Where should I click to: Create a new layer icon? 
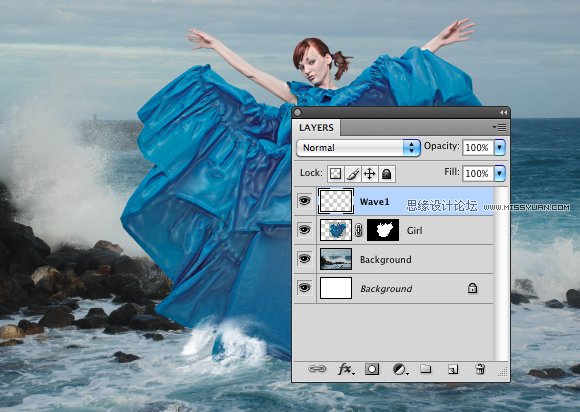pyautogui.click(x=453, y=369)
